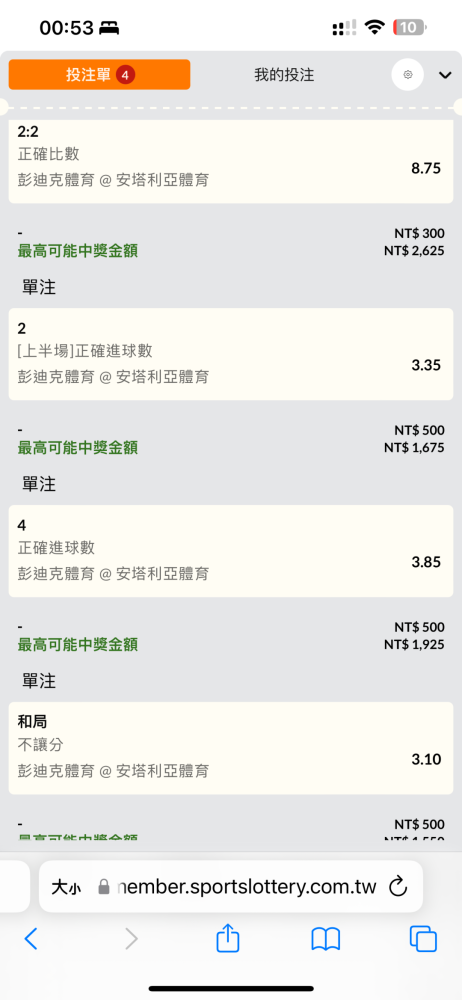This screenshot has width=462, height=1000.
Task: Select the 2:2 正確比數 bet card
Action: point(231,161)
